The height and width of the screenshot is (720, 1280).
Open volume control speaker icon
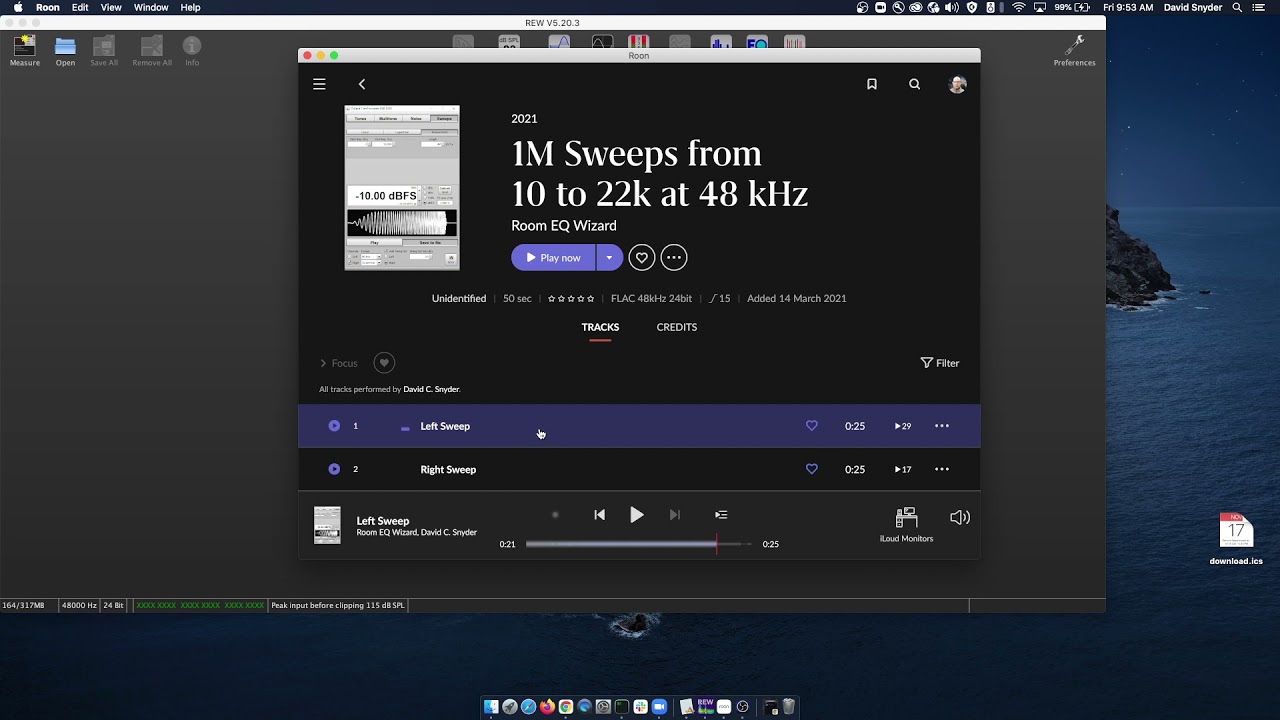[x=960, y=517]
